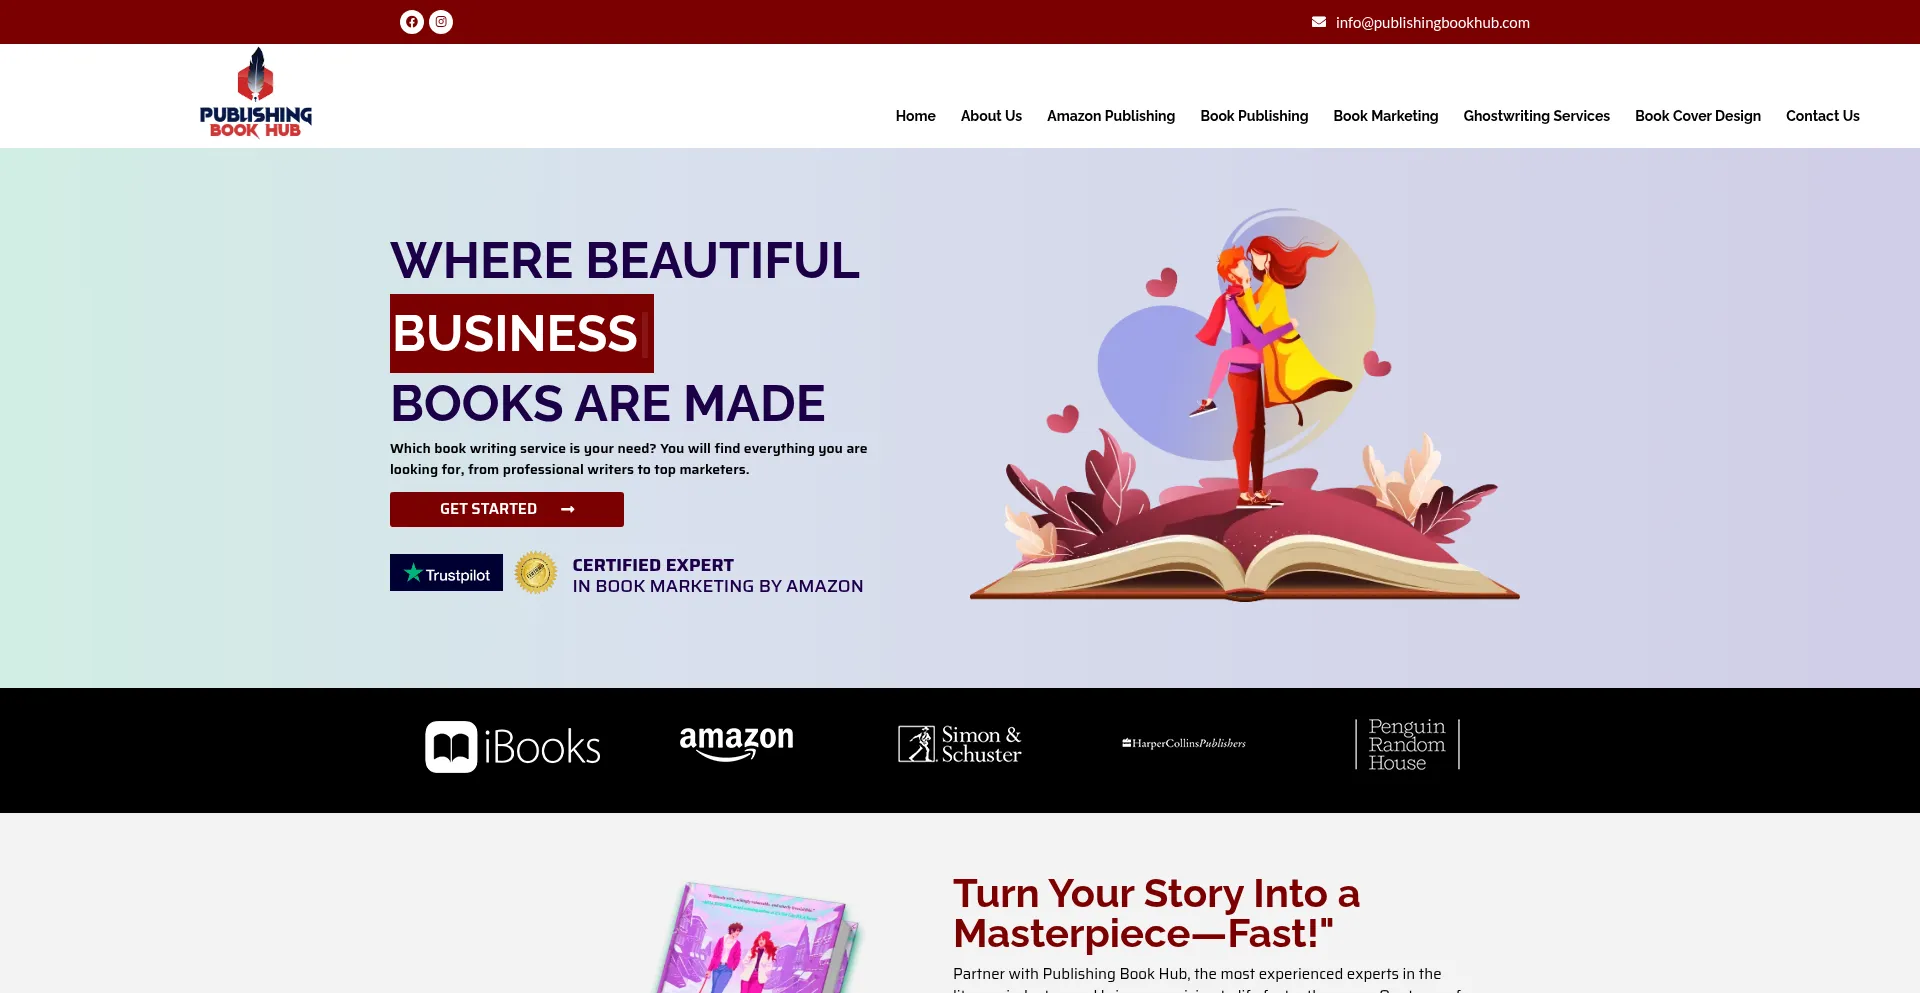Image resolution: width=1920 pixels, height=993 pixels.
Task: Click the Penguin Random House logo
Action: (1408, 744)
